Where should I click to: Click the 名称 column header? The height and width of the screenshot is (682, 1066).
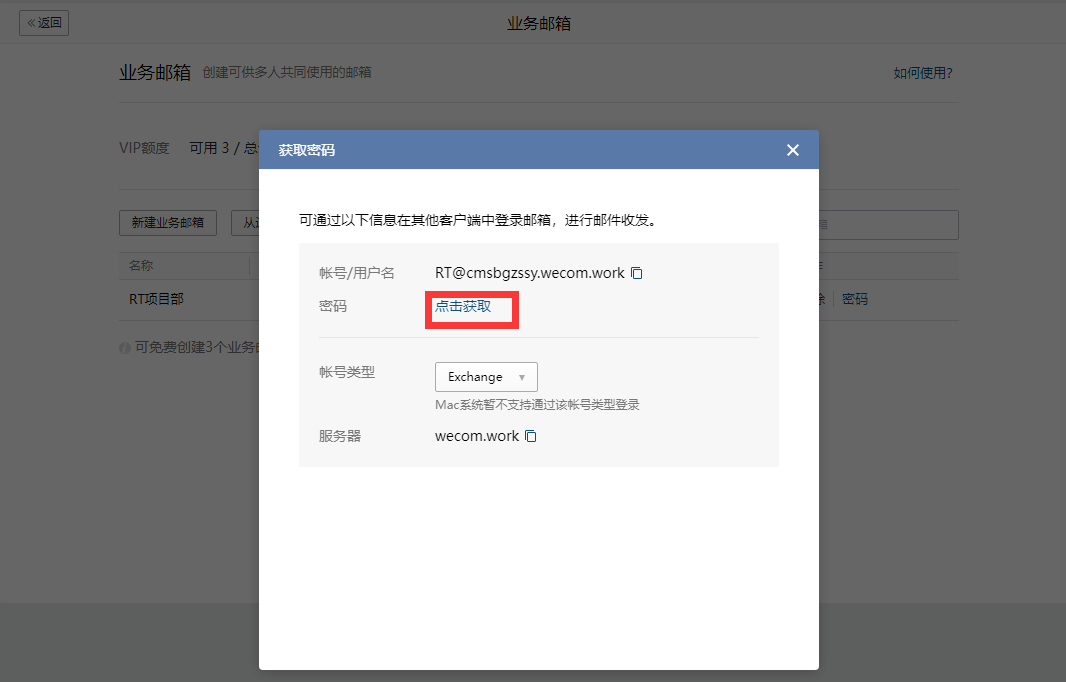[x=141, y=266]
